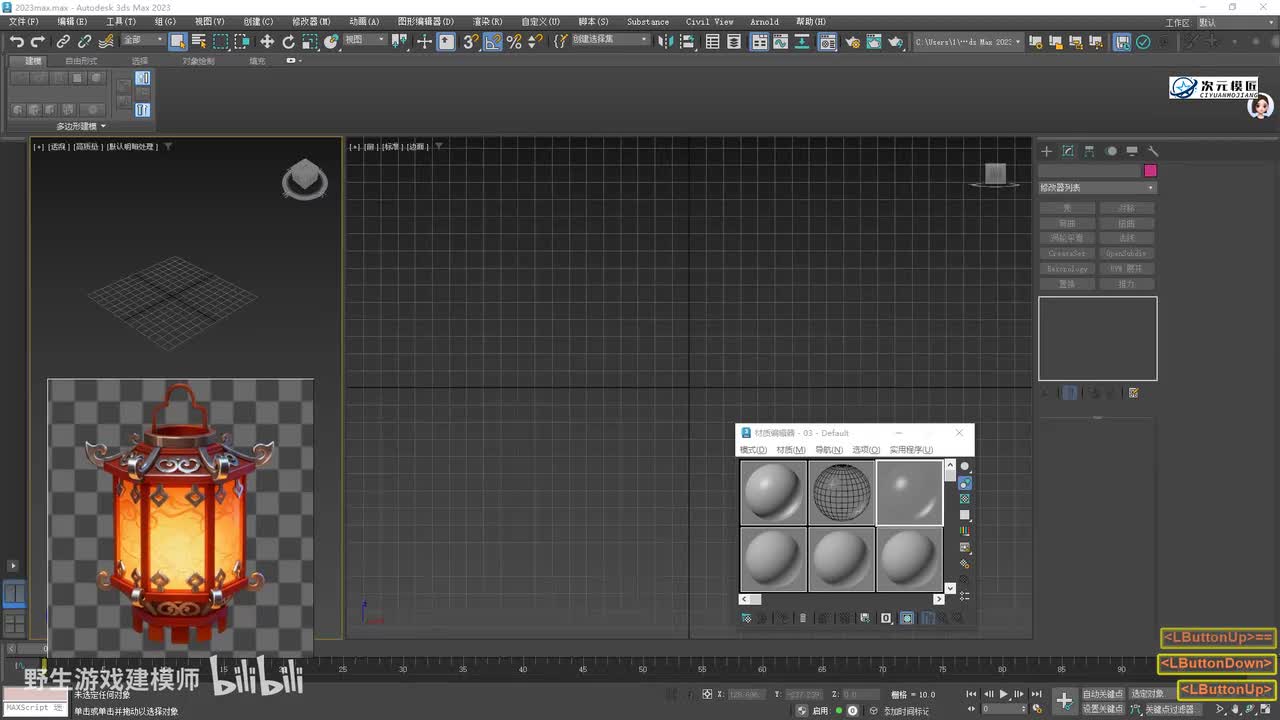Select the Move tool in toolbar
This screenshot has width=1280, height=720.
point(267,41)
